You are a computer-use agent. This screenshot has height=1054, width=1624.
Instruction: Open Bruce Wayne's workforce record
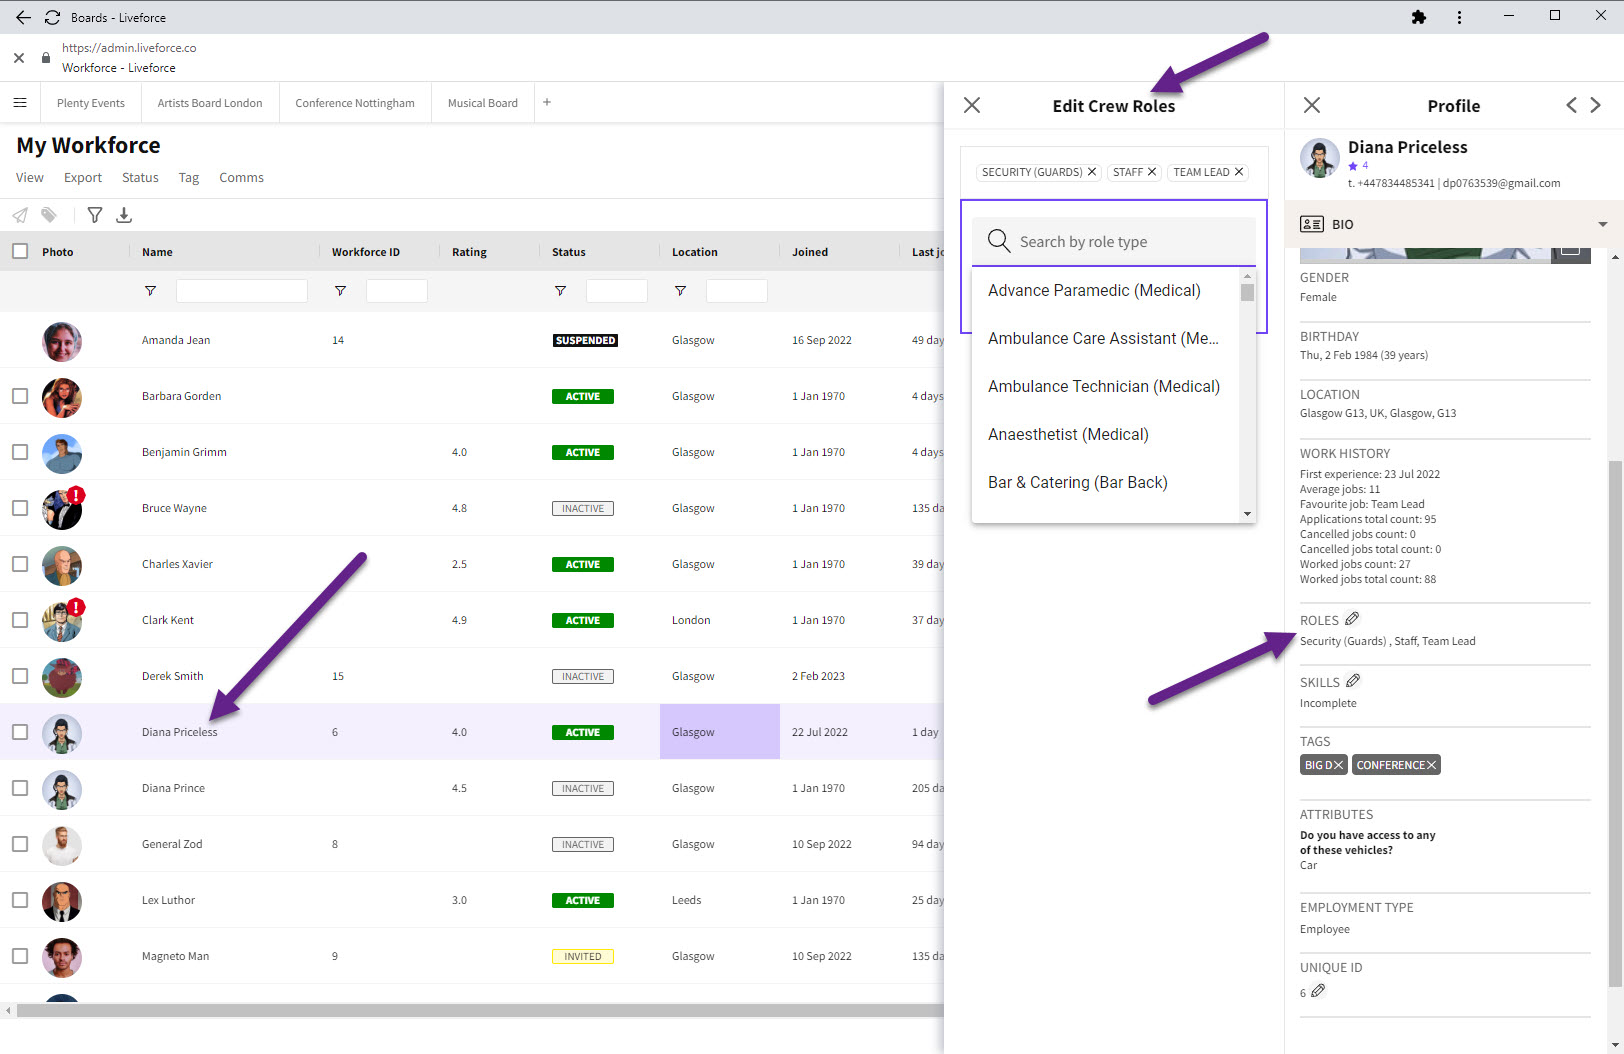(x=174, y=508)
